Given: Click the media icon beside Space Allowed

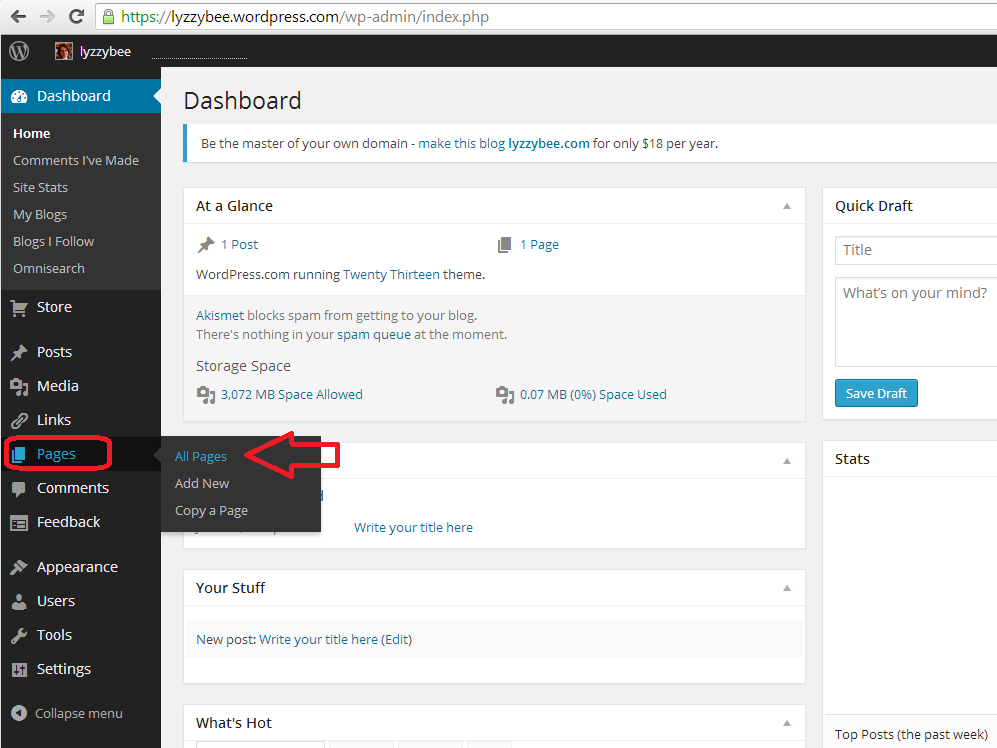Looking at the screenshot, I should (205, 395).
